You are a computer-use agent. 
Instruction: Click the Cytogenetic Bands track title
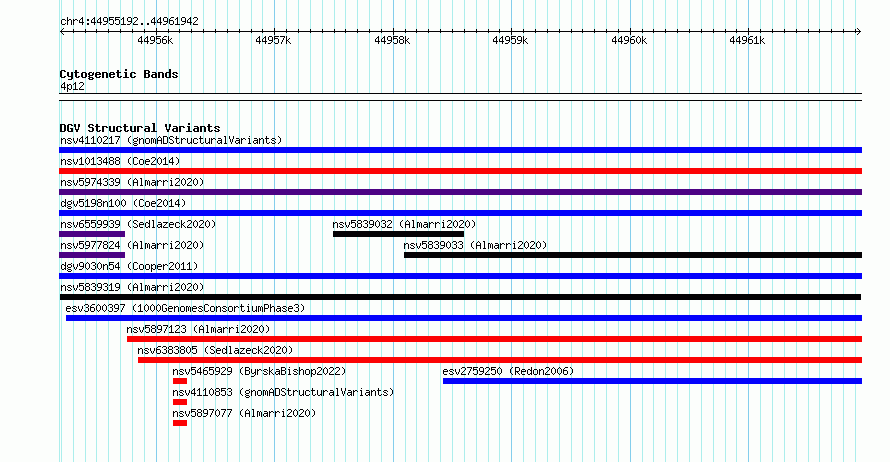(x=119, y=74)
